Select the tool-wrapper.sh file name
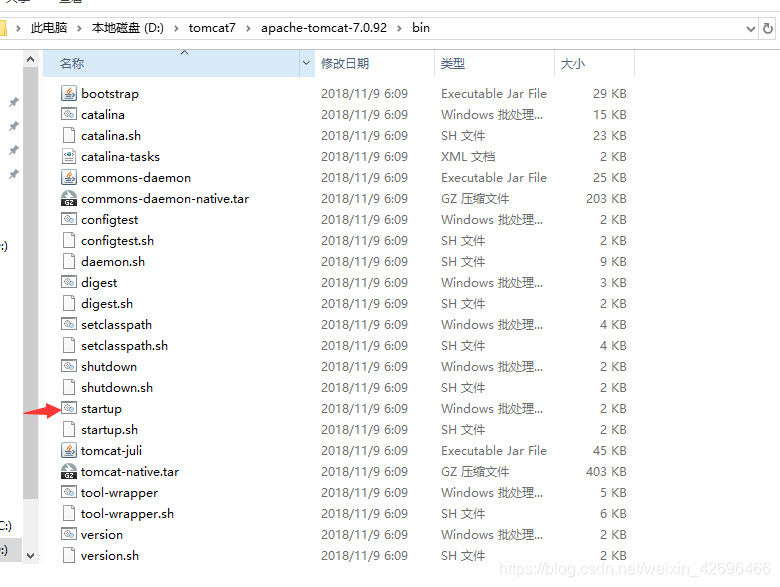Viewport: 780px width, 587px height. coord(127,513)
